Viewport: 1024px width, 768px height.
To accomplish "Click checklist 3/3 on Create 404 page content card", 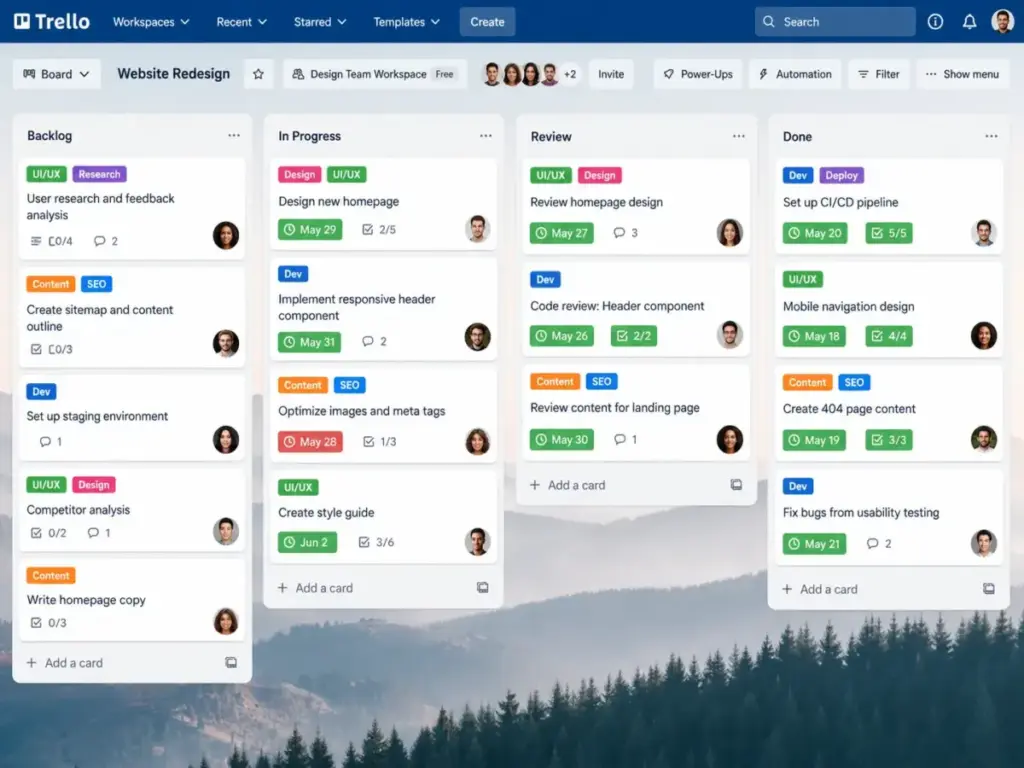I will (x=888, y=440).
